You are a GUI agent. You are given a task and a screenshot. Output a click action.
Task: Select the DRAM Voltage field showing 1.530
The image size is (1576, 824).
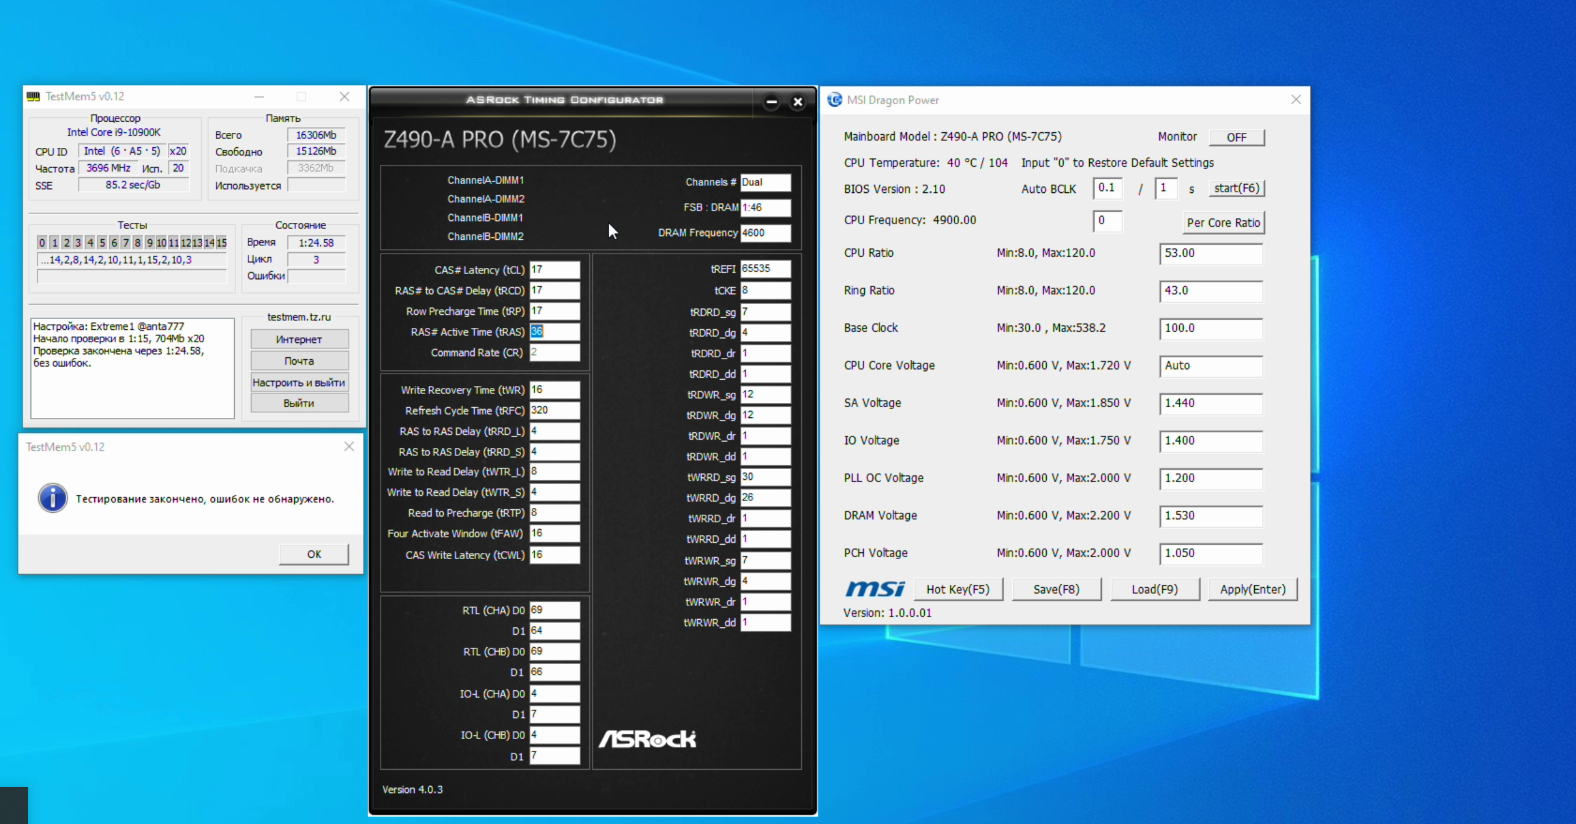(x=1211, y=516)
